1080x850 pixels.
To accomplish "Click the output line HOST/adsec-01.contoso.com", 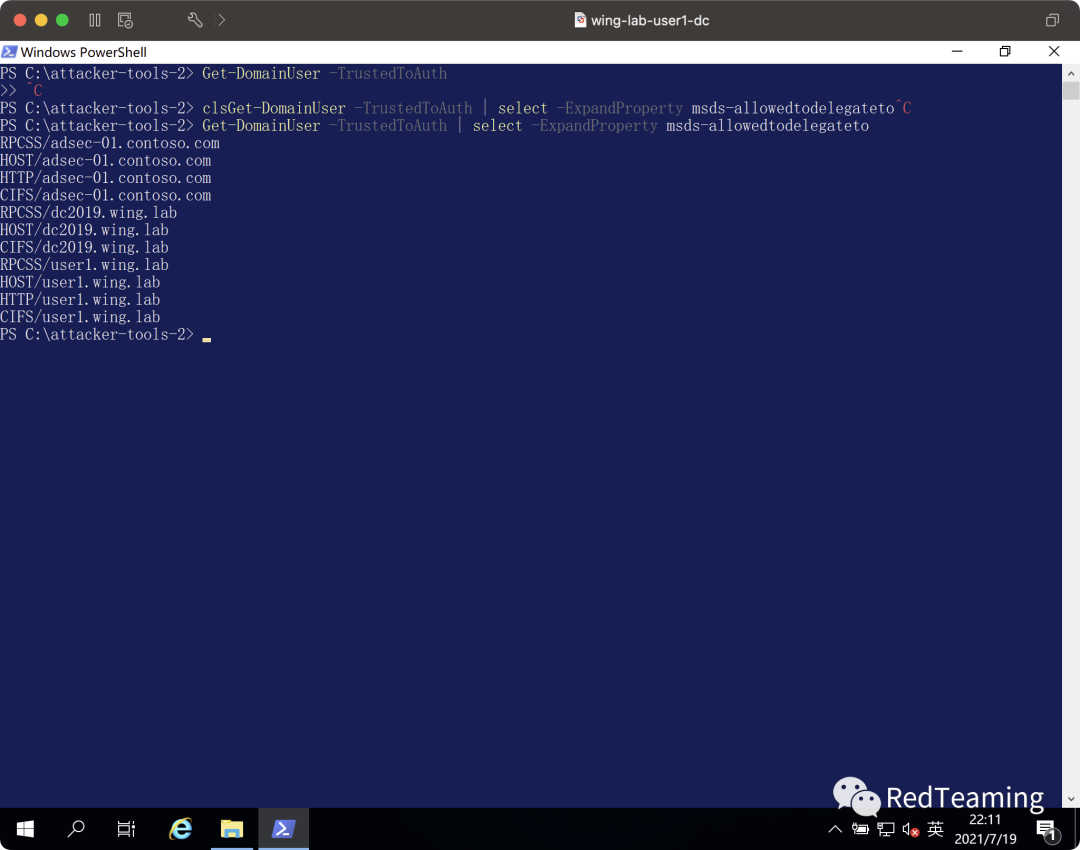I will [105, 160].
